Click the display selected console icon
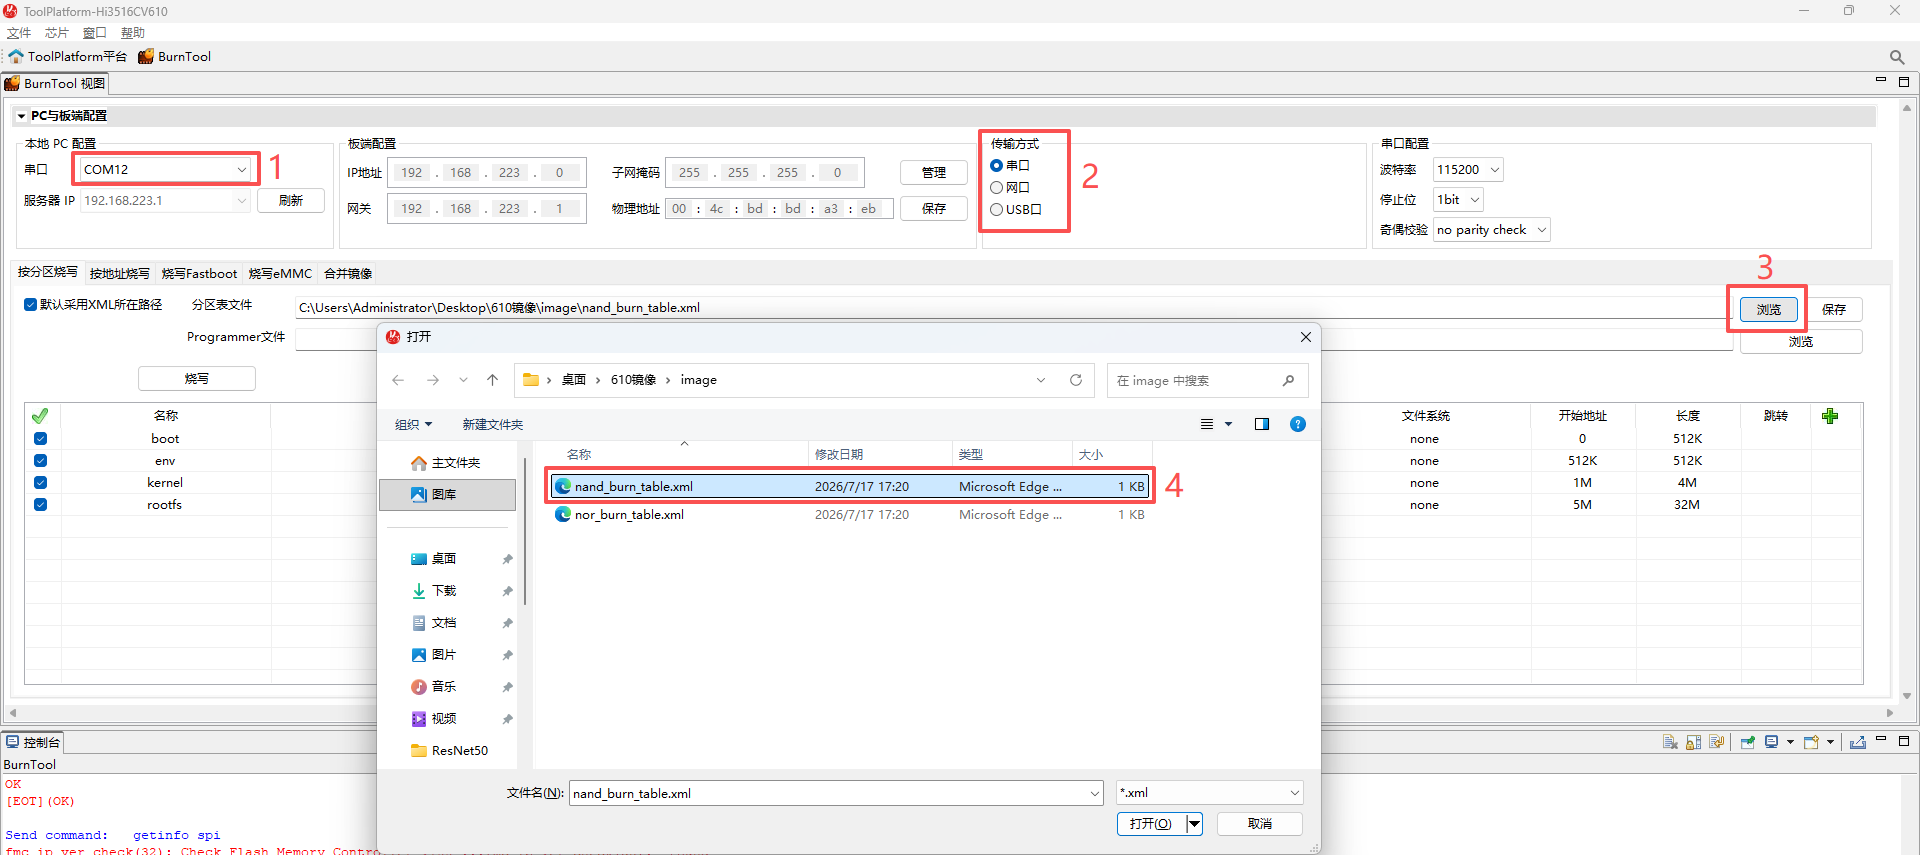This screenshot has width=1920, height=855. pyautogui.click(x=1772, y=742)
